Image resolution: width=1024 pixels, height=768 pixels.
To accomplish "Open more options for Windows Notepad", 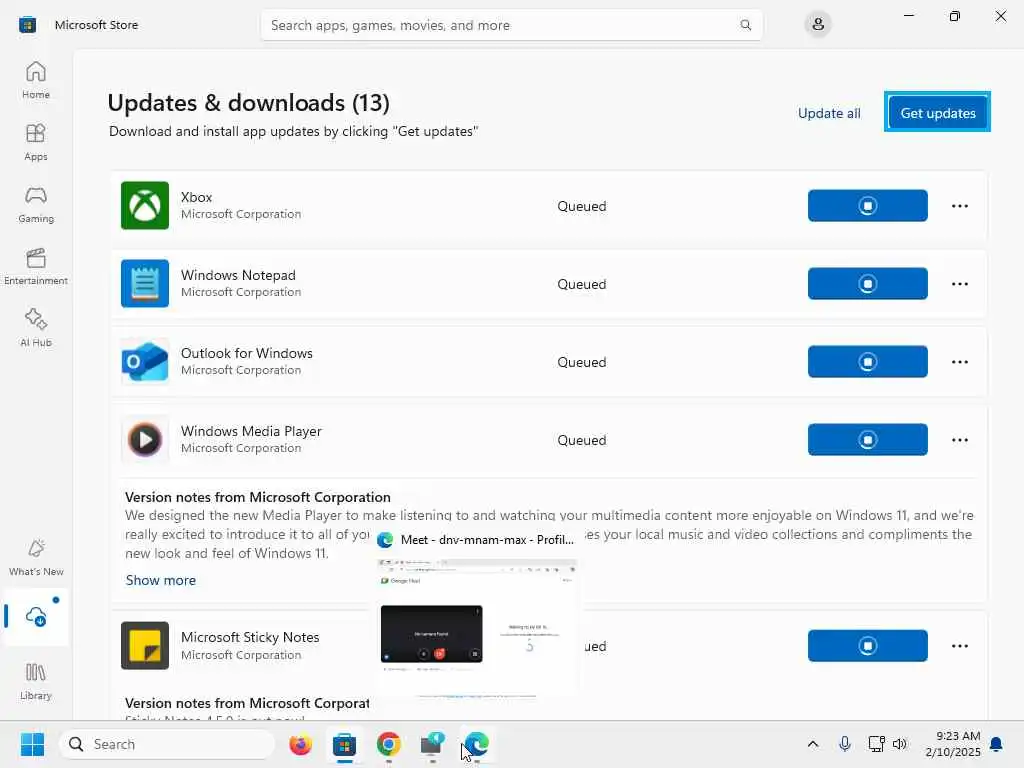I will tap(959, 283).
